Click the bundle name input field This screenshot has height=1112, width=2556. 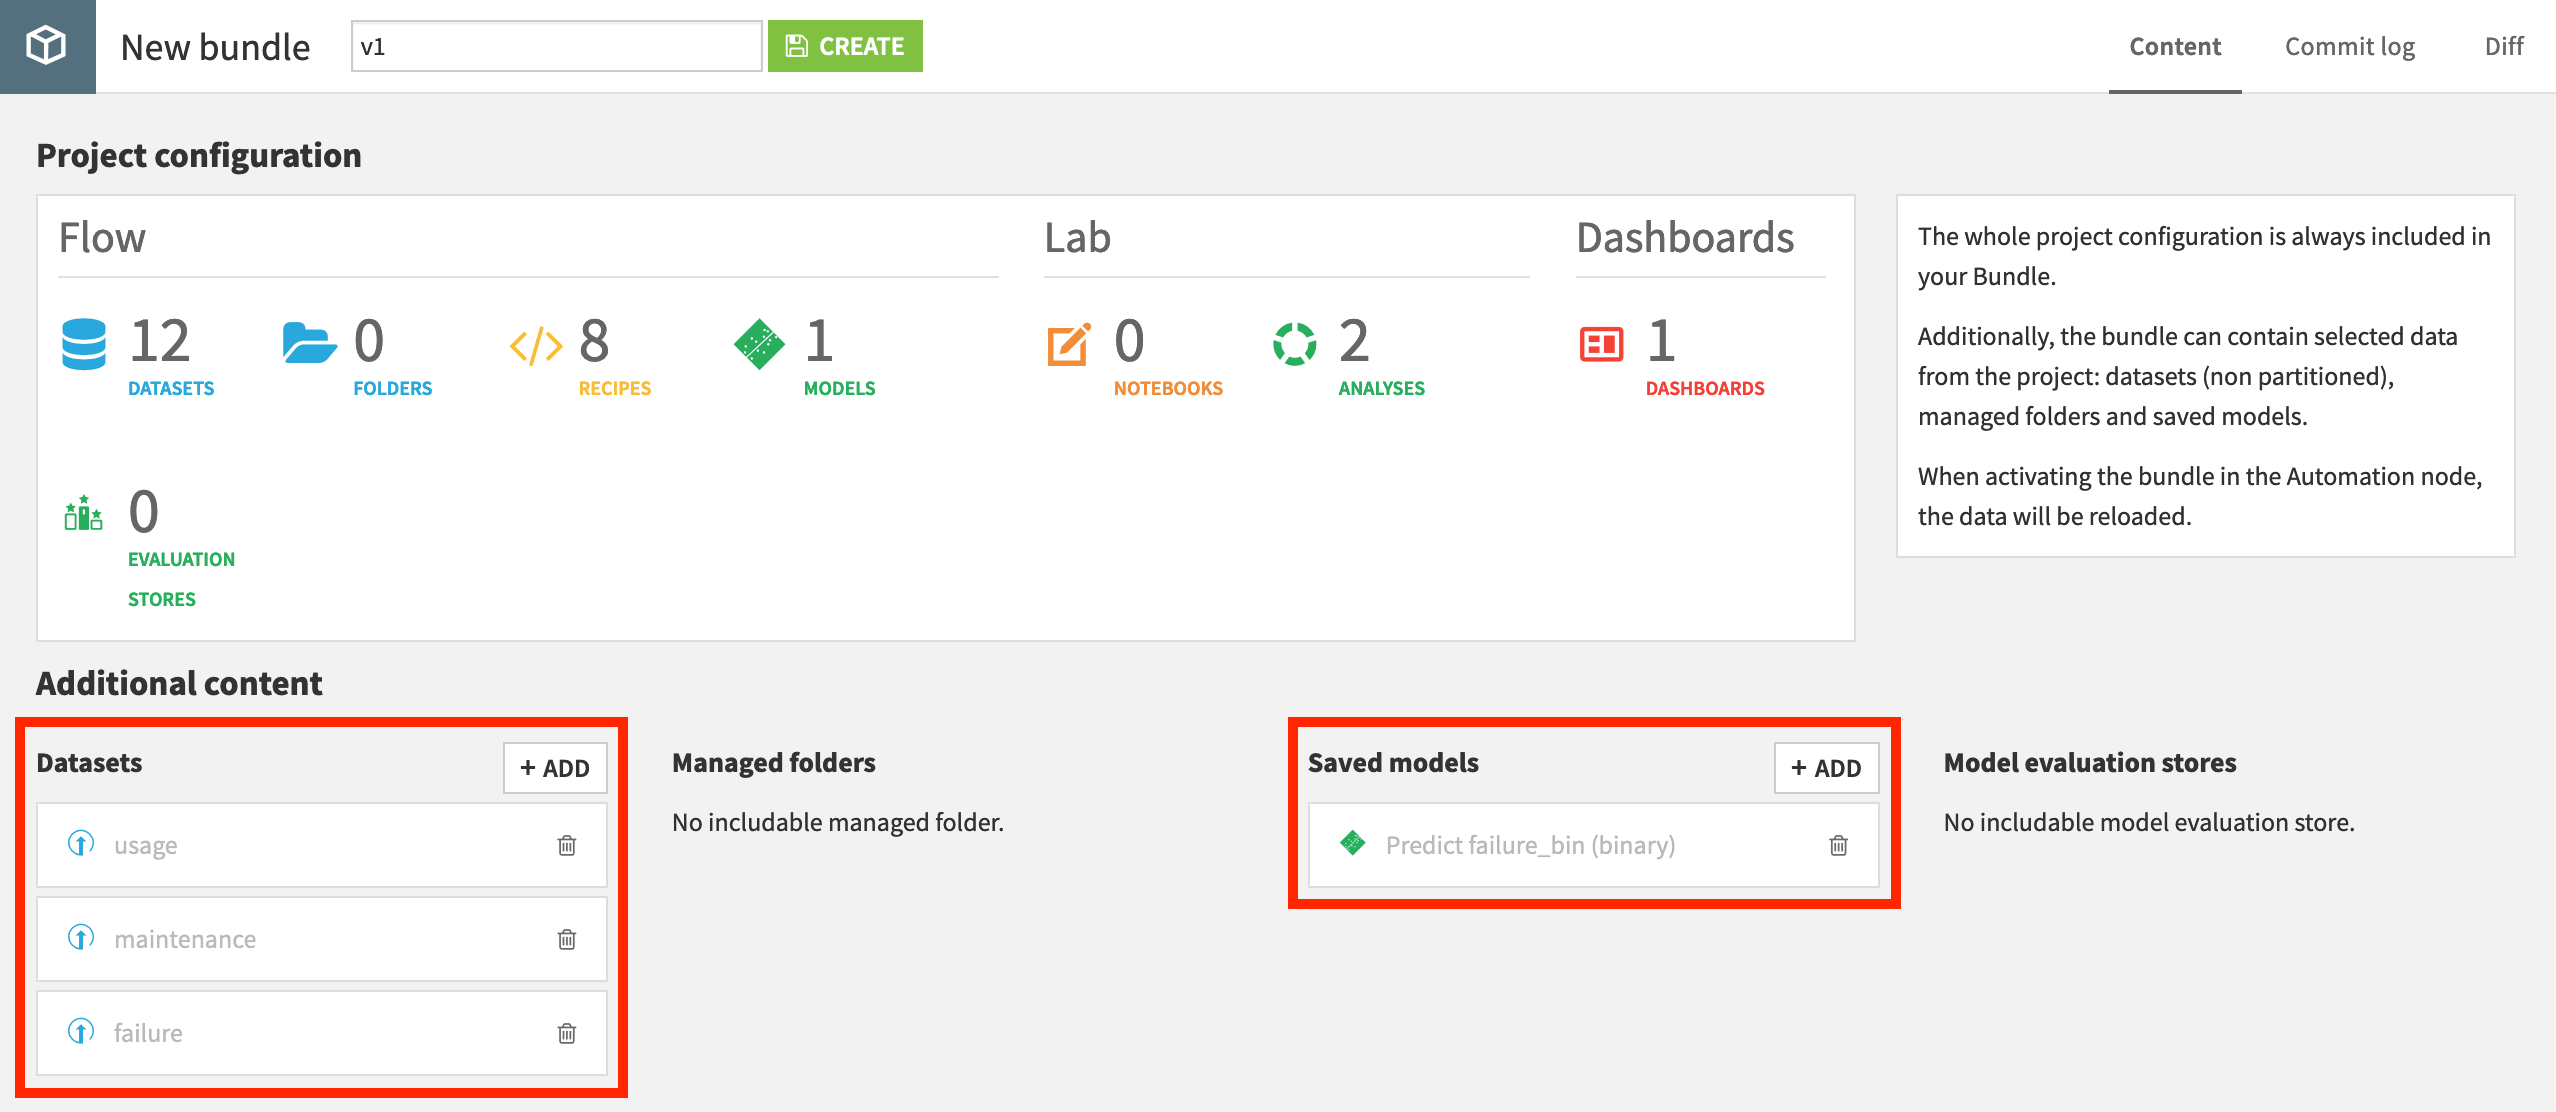[x=556, y=46]
